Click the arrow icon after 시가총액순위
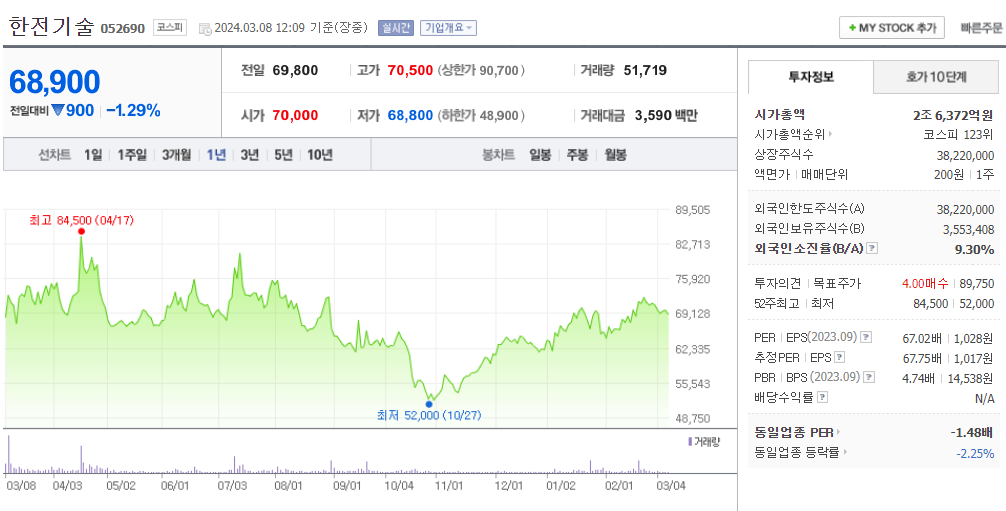This screenshot has width=1006, height=511. (830, 135)
